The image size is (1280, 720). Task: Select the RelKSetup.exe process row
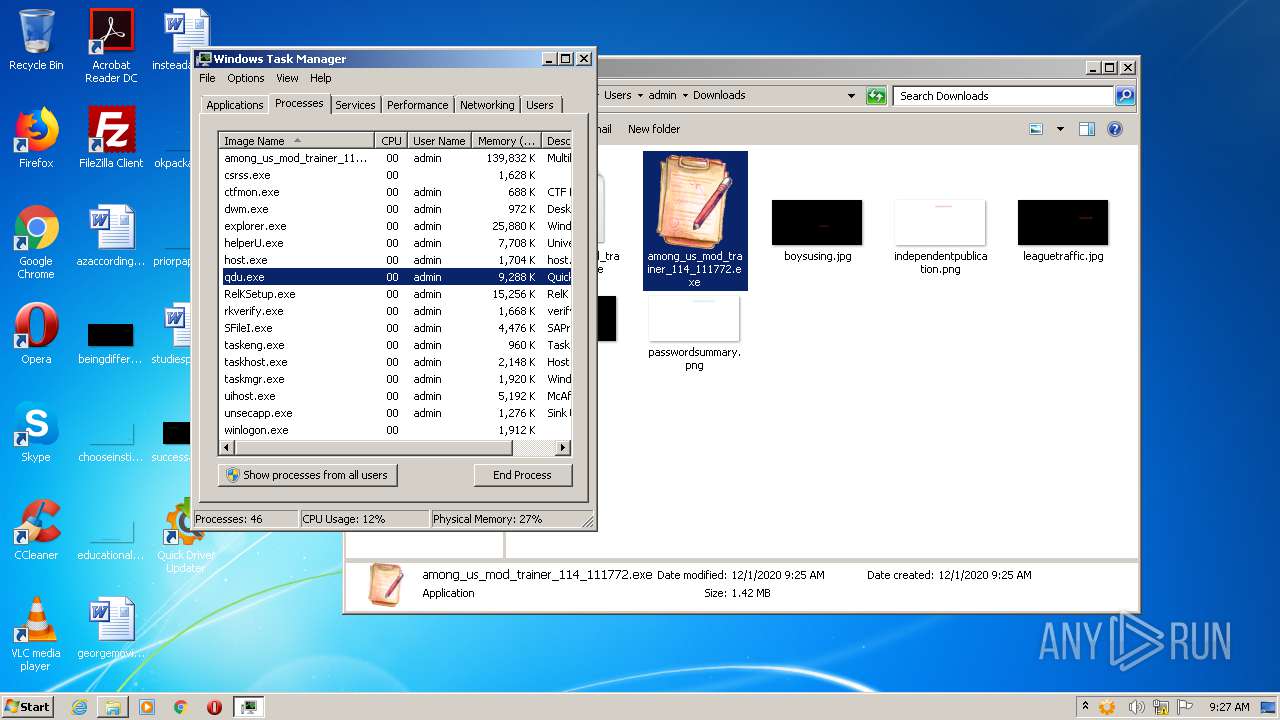point(396,294)
